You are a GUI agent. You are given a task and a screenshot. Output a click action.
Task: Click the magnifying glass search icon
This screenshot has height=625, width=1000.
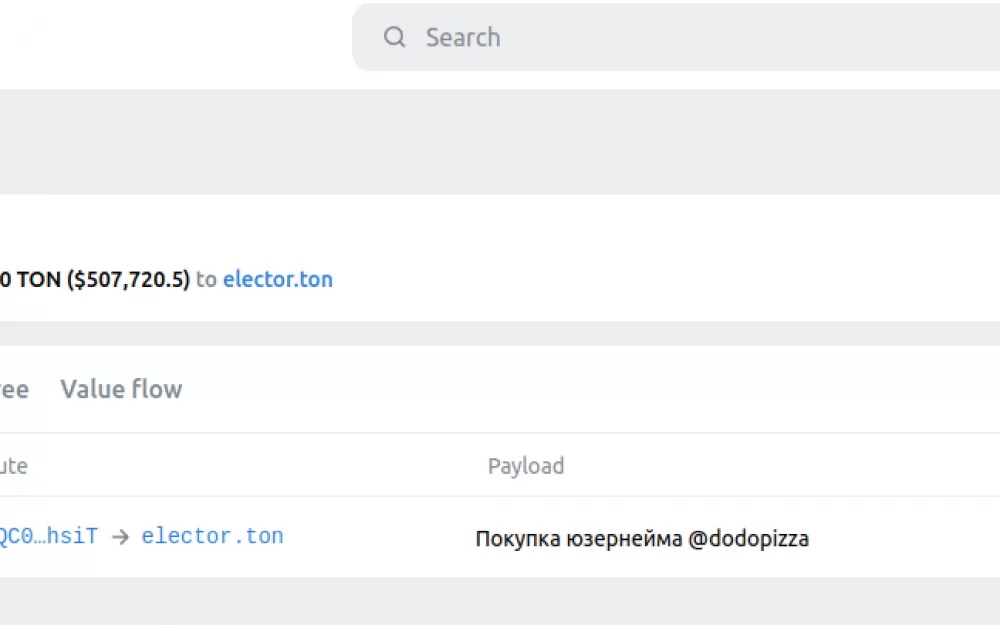(394, 37)
